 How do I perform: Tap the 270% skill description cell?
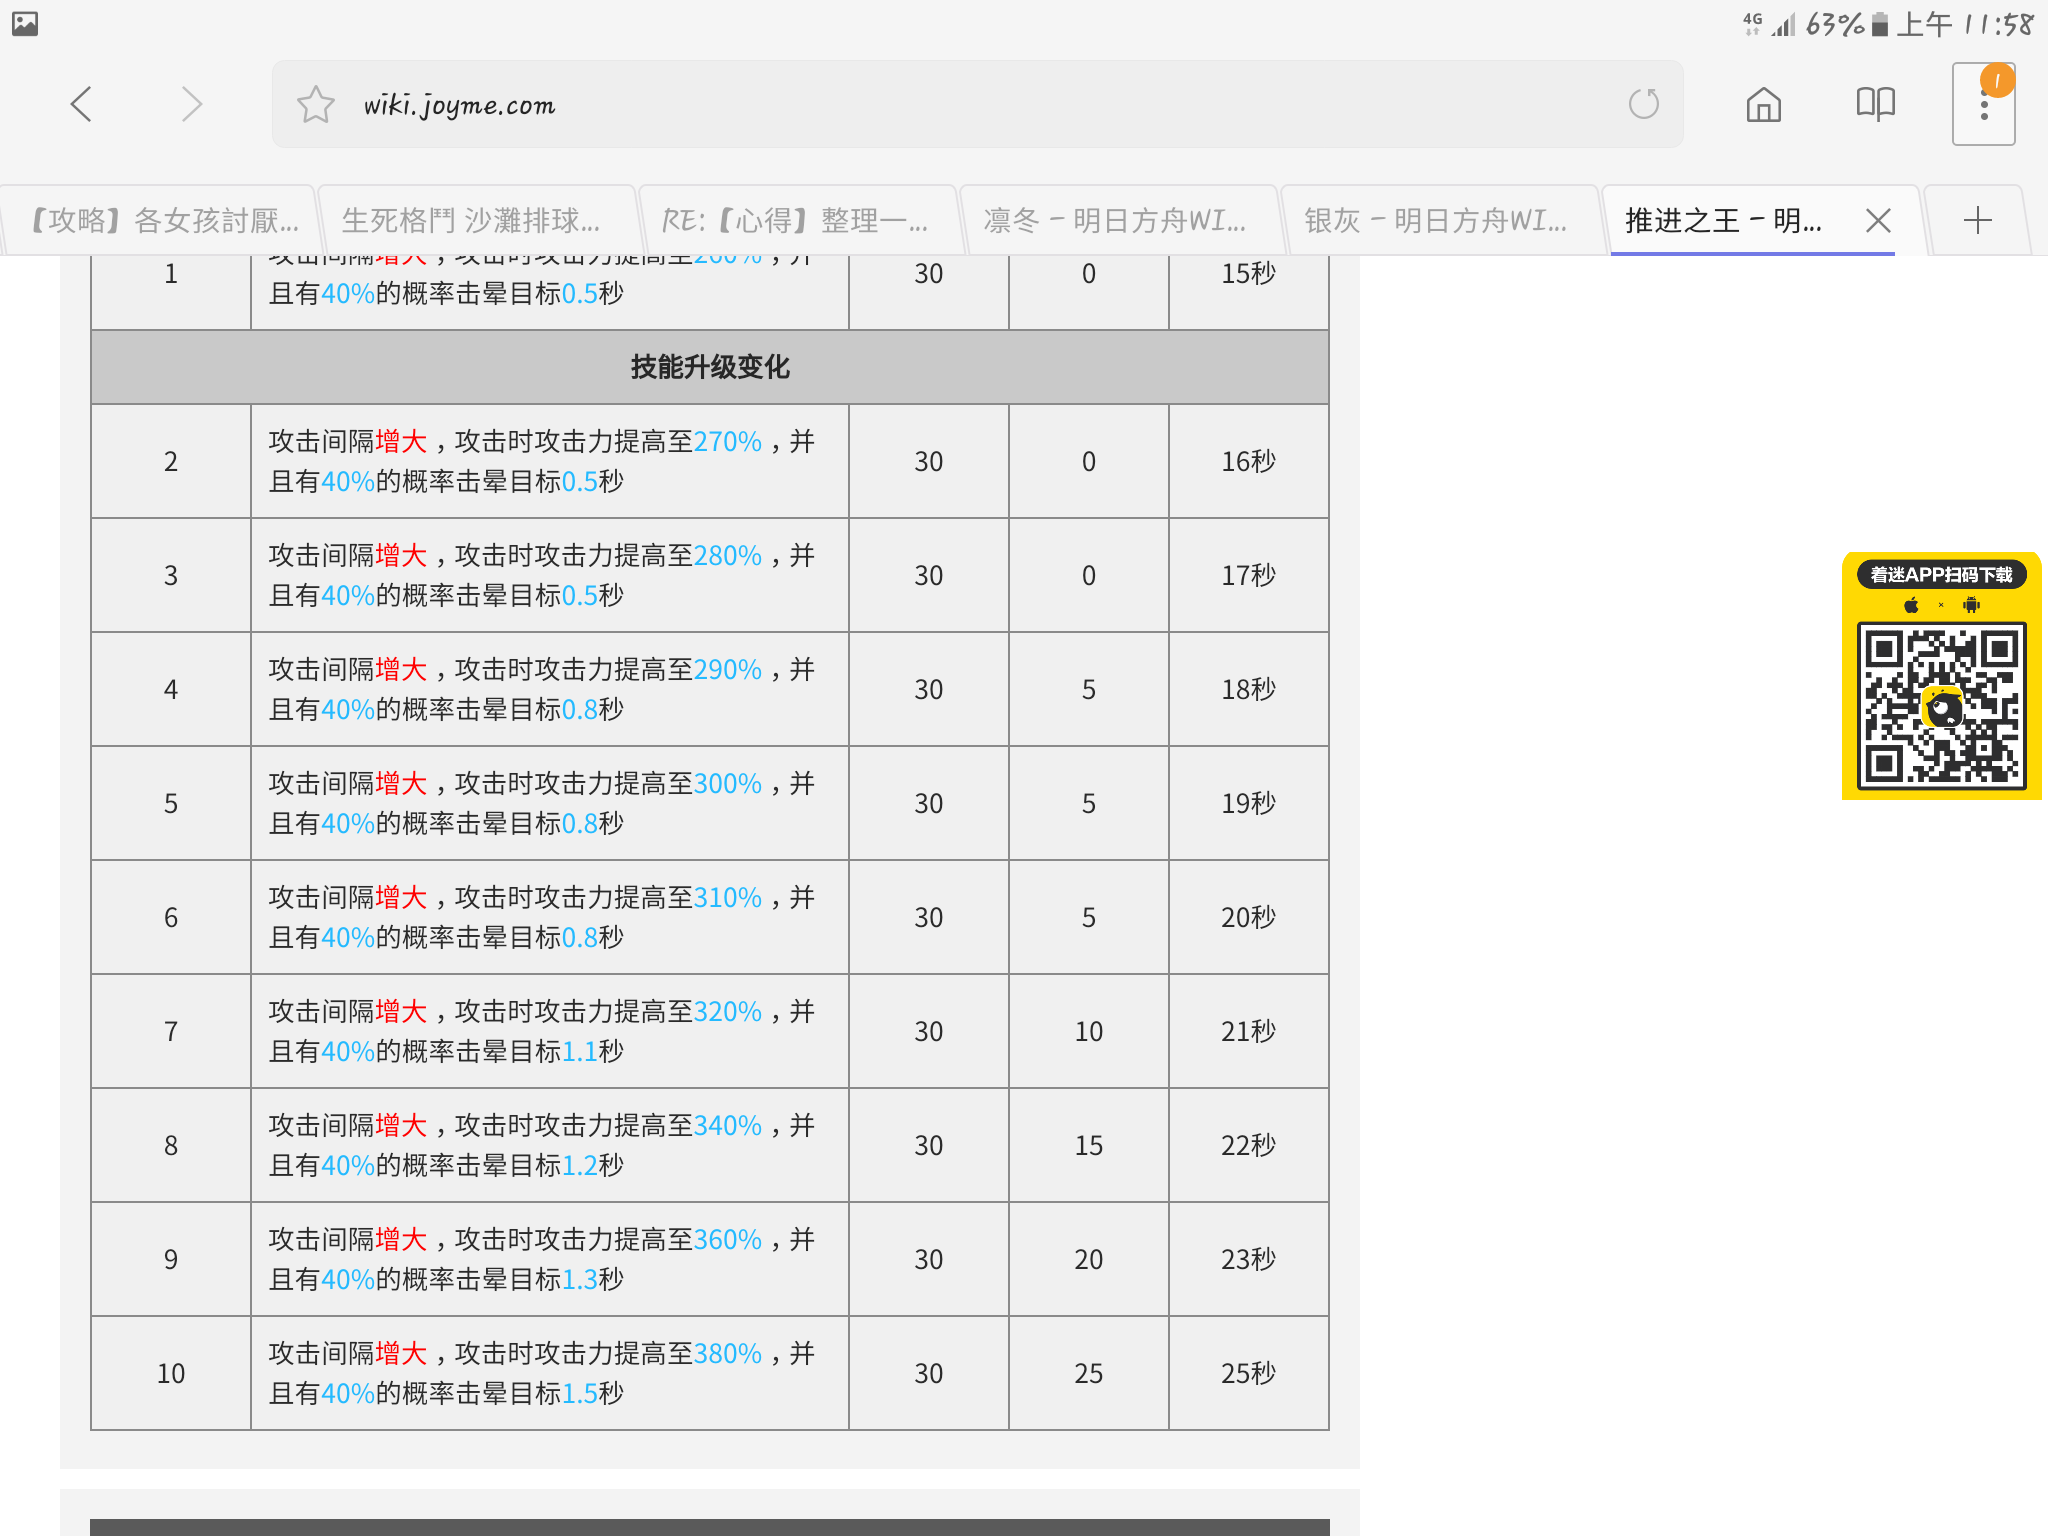coord(550,461)
